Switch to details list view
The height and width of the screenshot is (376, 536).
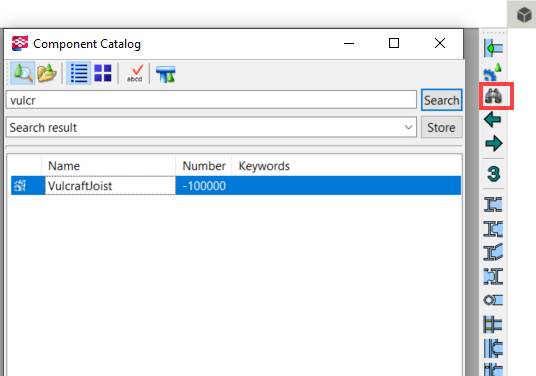pyautogui.click(x=79, y=73)
